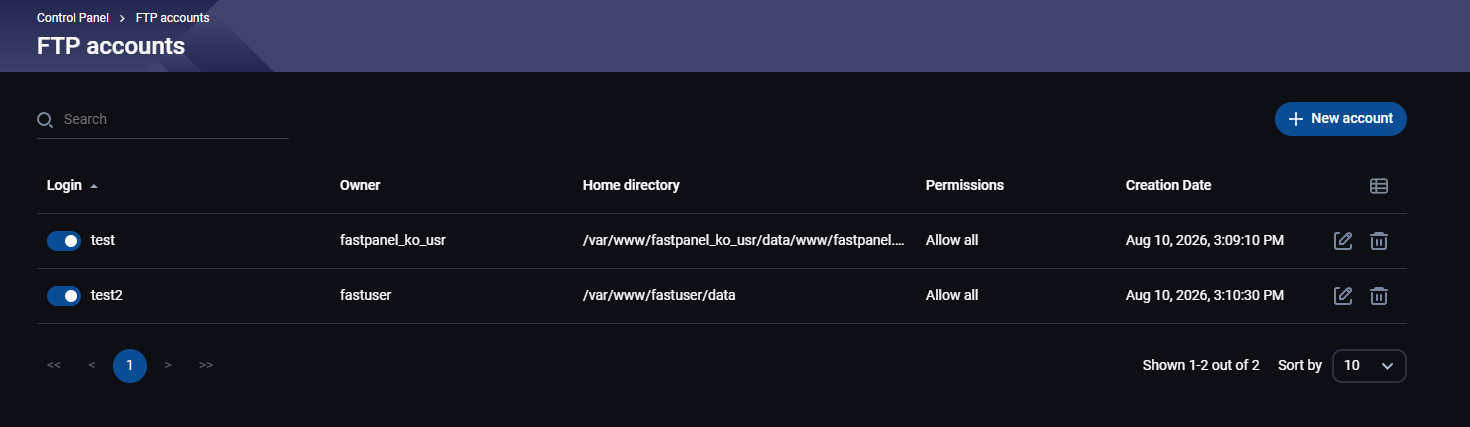1470x427 pixels.
Task: Delete the test2 FTP account
Action: pos(1379,295)
